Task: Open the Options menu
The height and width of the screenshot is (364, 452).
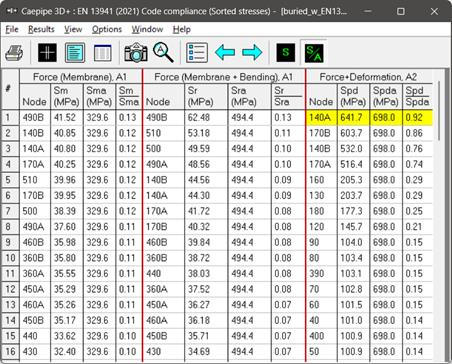Action: point(107,29)
